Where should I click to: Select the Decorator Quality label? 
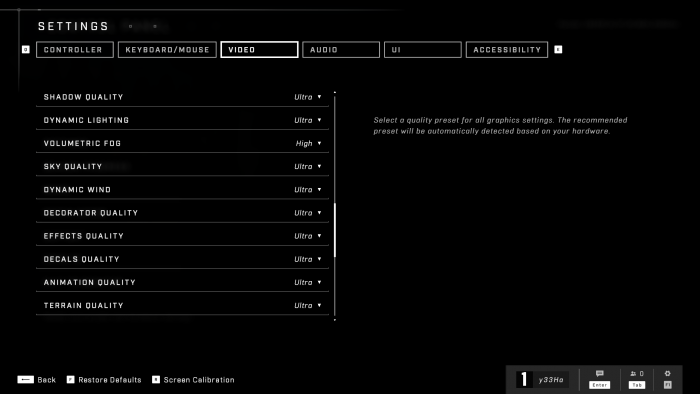pyautogui.click(x=91, y=213)
